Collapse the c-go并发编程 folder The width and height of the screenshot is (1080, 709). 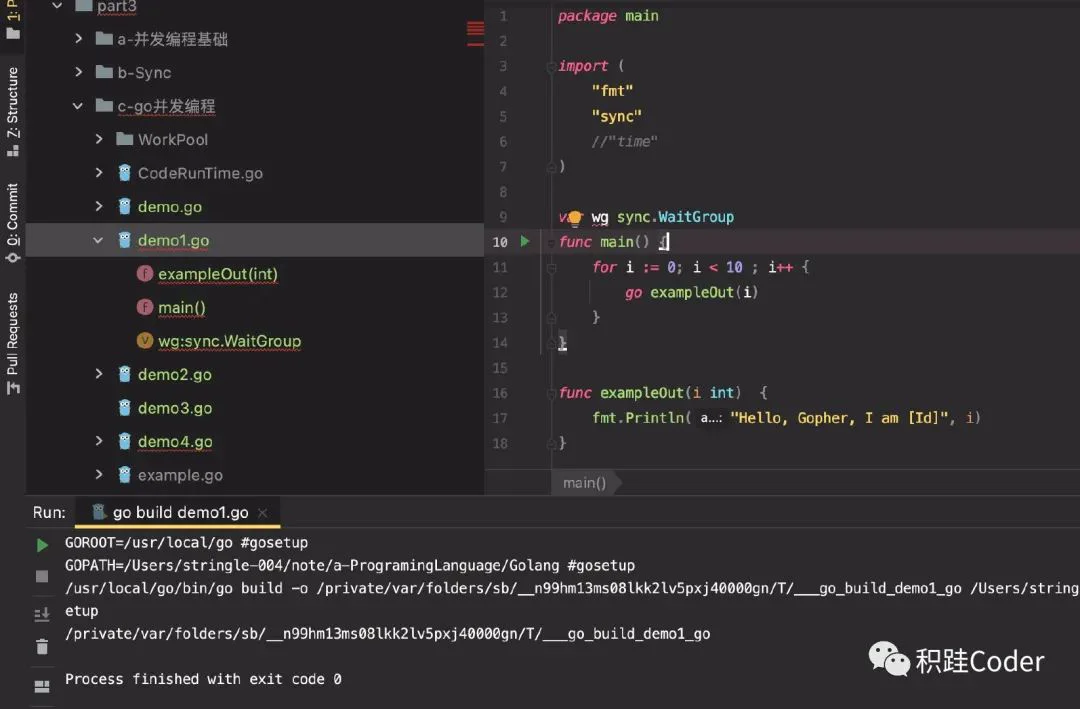click(78, 105)
